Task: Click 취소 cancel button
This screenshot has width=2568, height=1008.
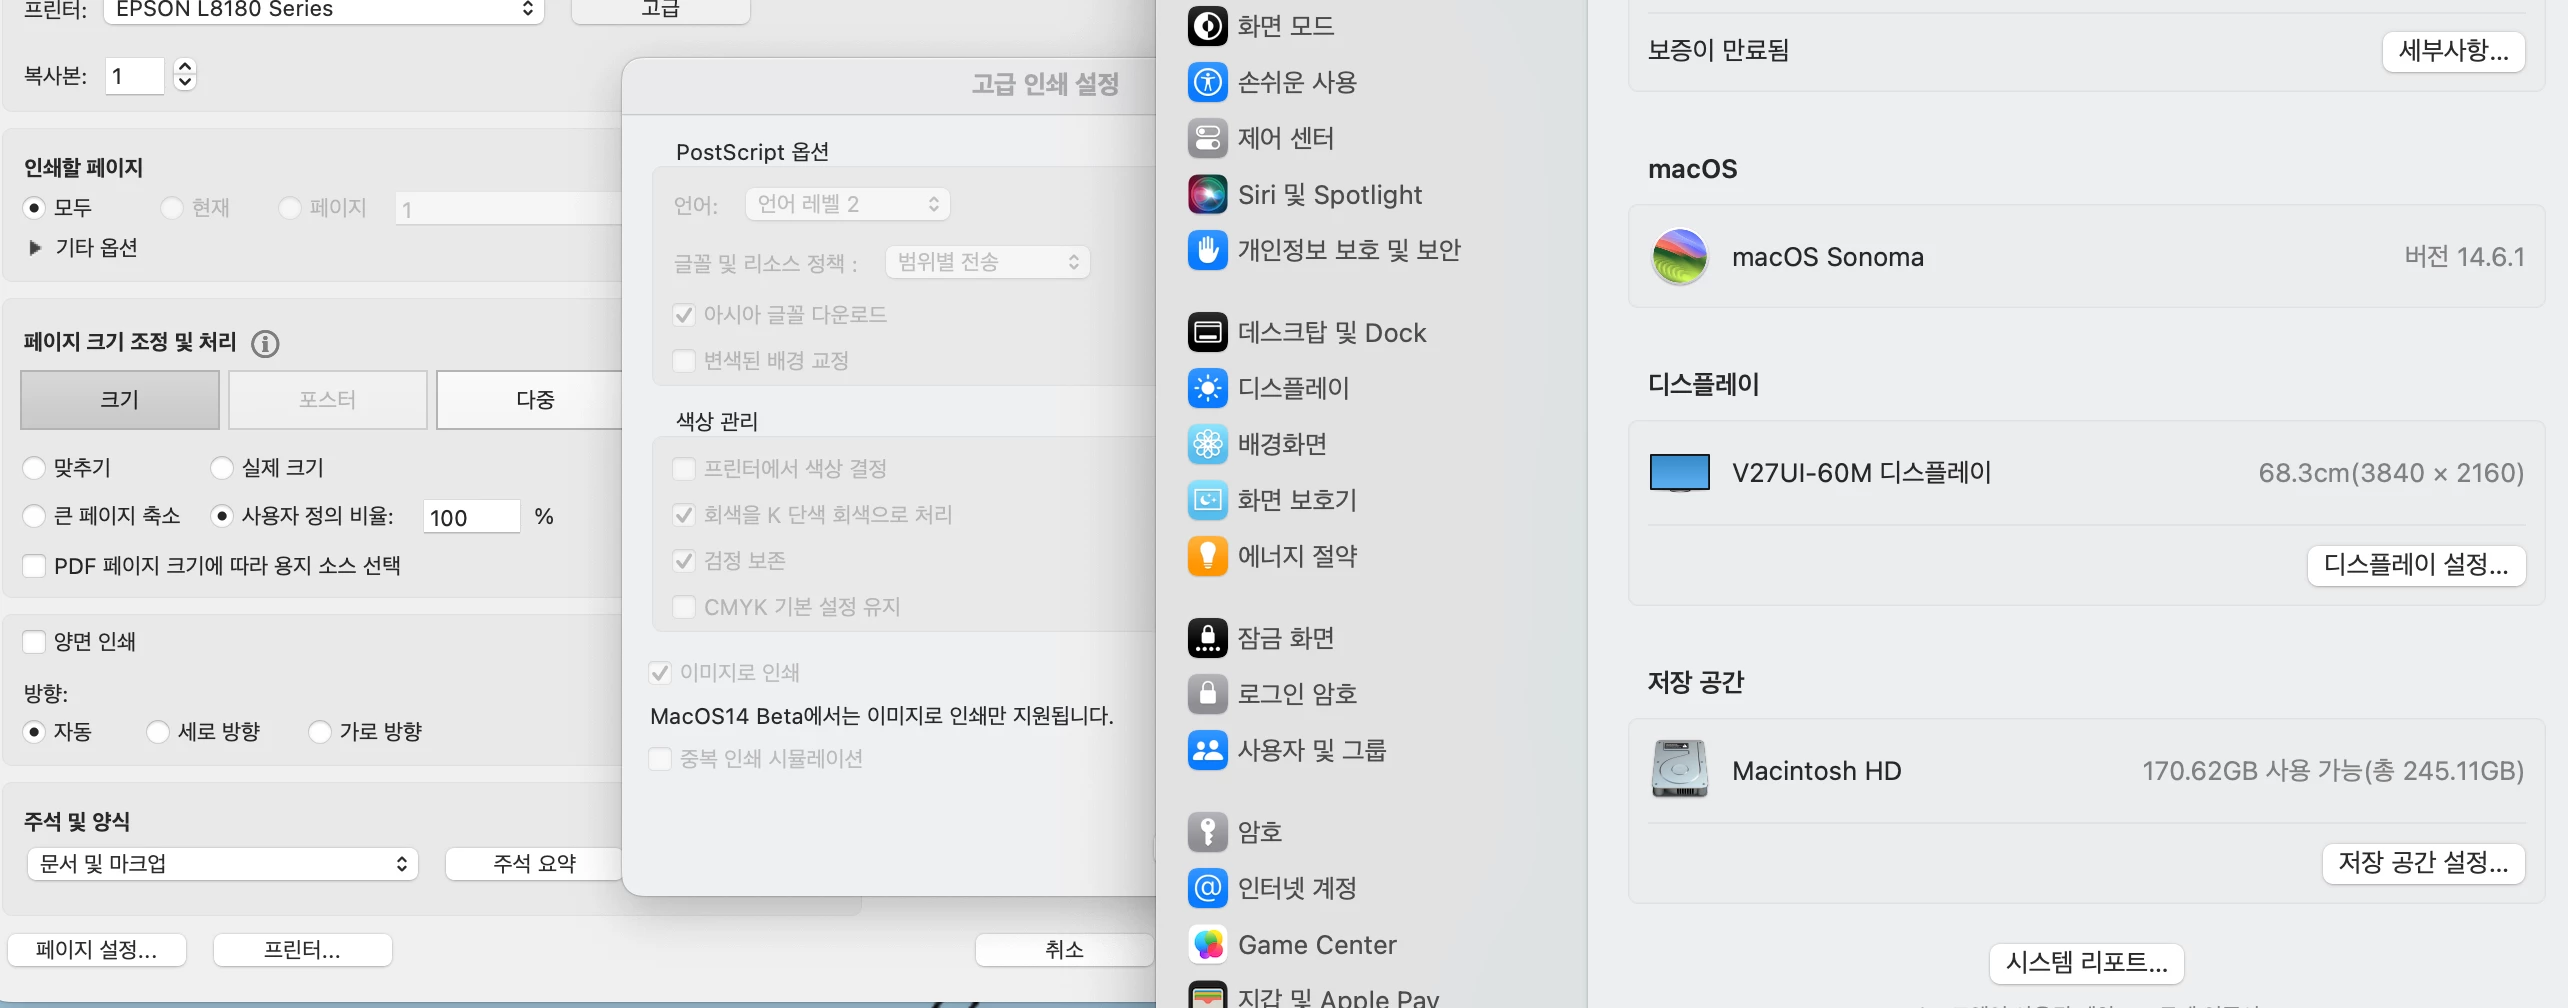Action: pos(1065,950)
